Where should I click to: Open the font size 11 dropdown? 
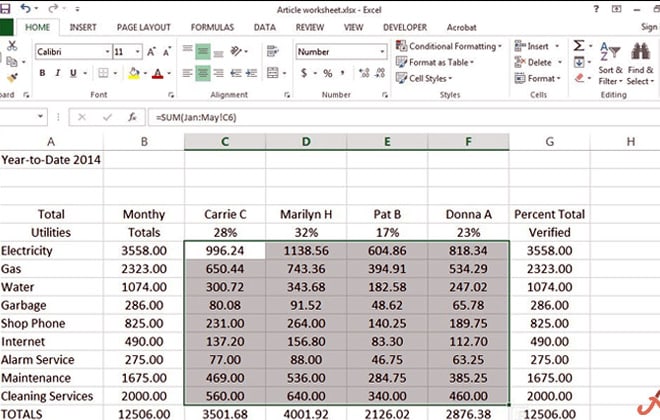(138, 52)
